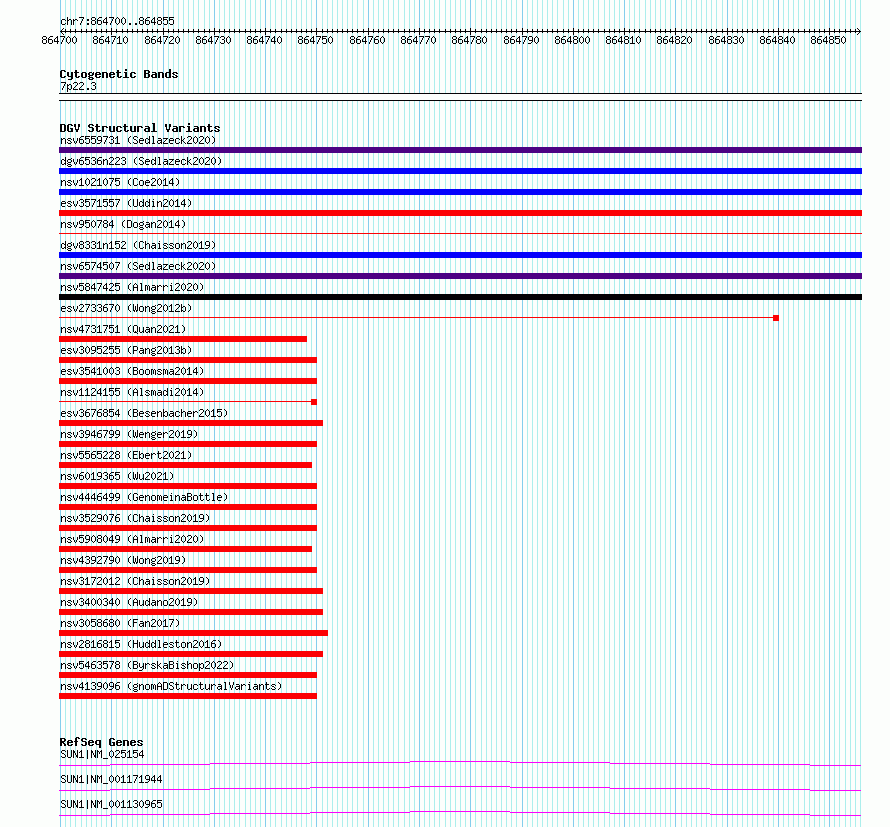This screenshot has width=890, height=827.
Task: Select the SUN1|NM_001171944 gene label
Action: click(x=111, y=779)
